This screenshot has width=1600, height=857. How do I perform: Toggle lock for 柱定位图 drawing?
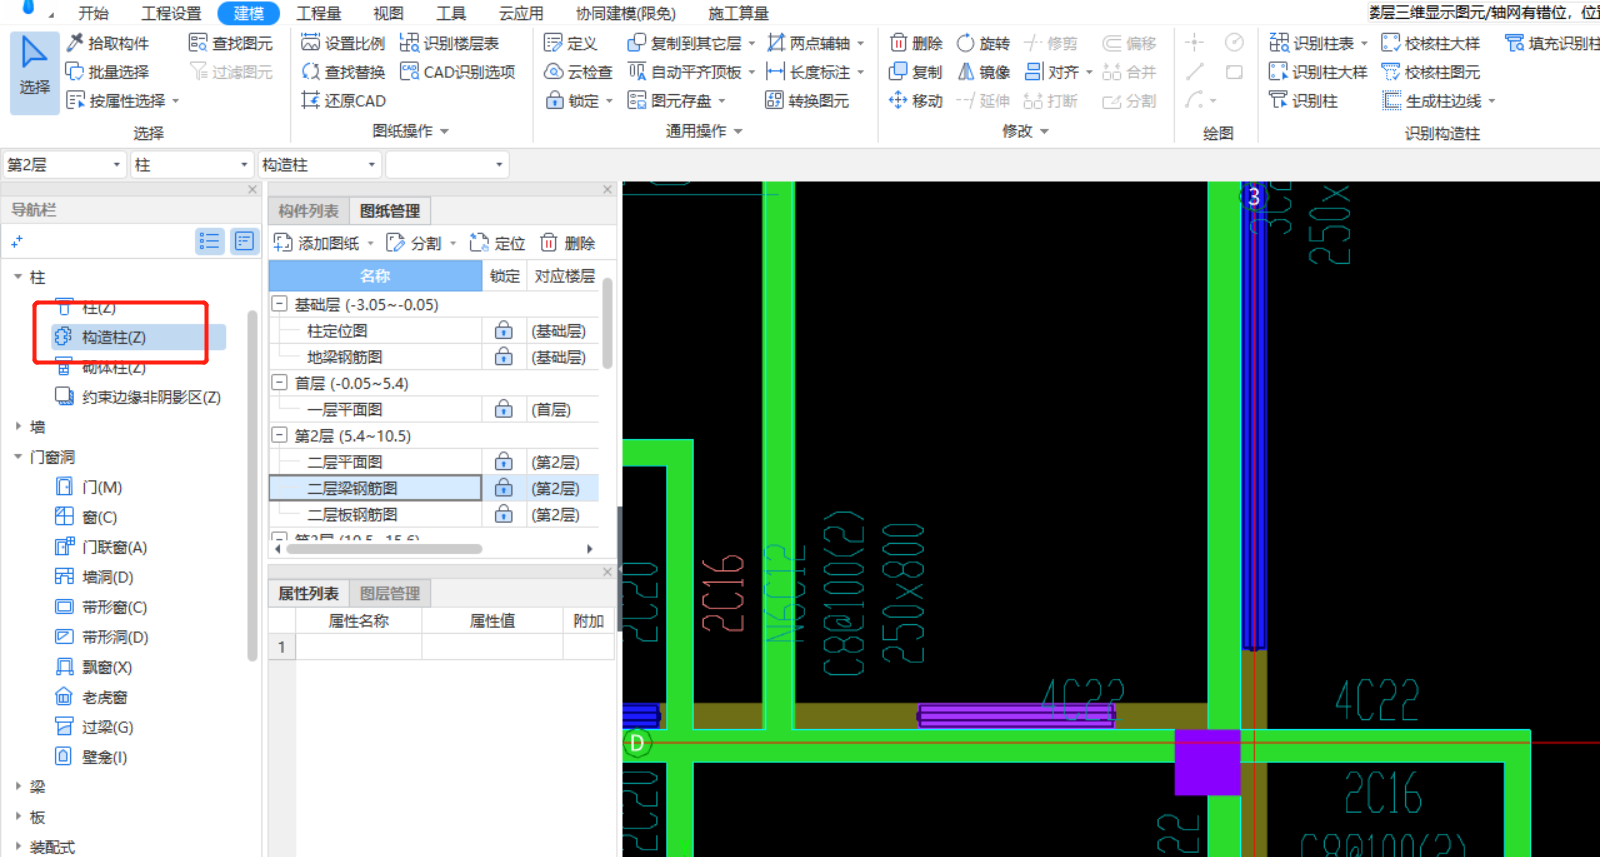[x=504, y=330]
